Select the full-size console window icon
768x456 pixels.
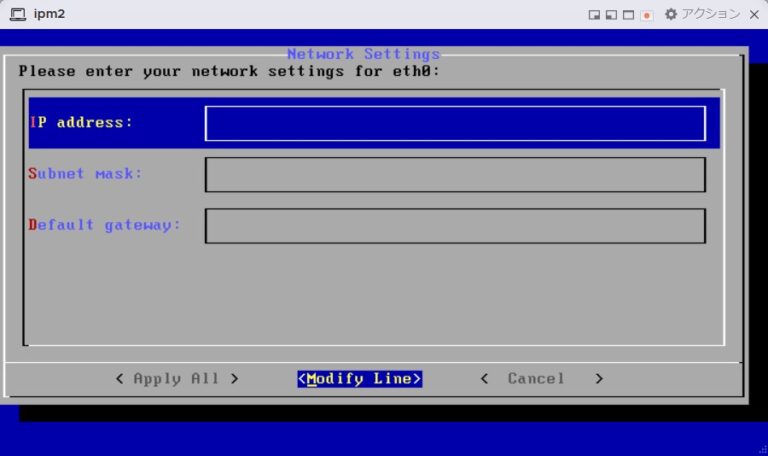[628, 15]
